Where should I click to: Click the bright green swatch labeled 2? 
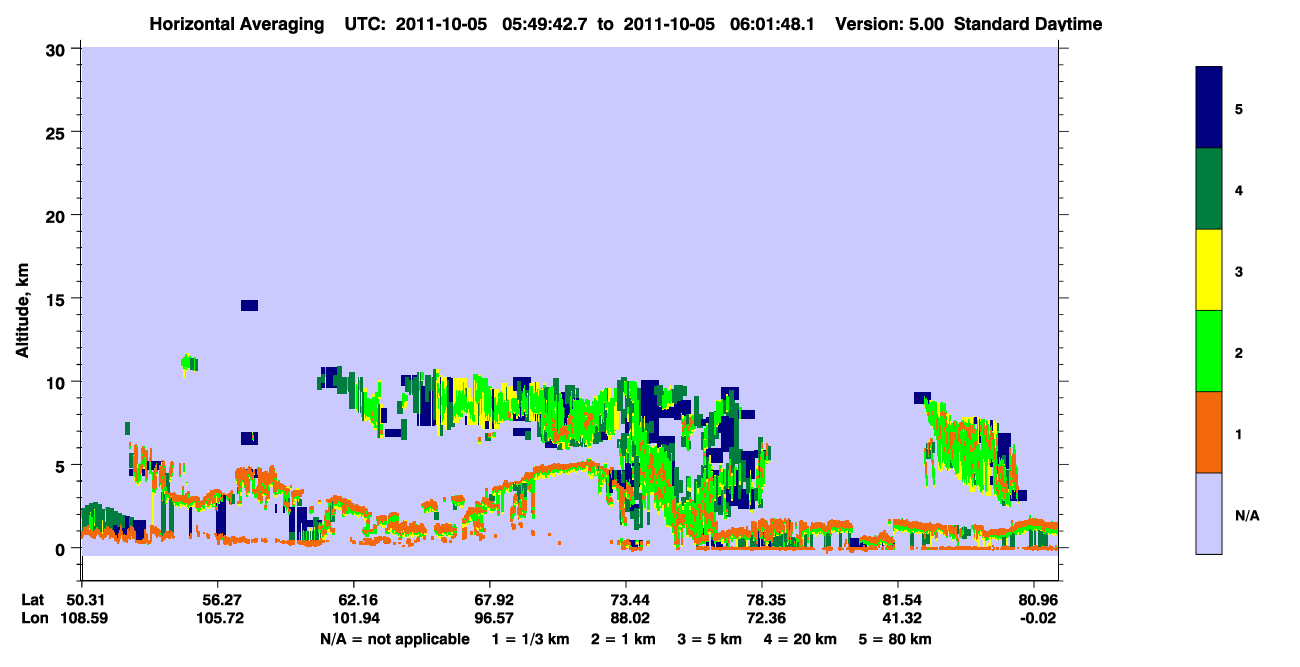[x=1209, y=351]
